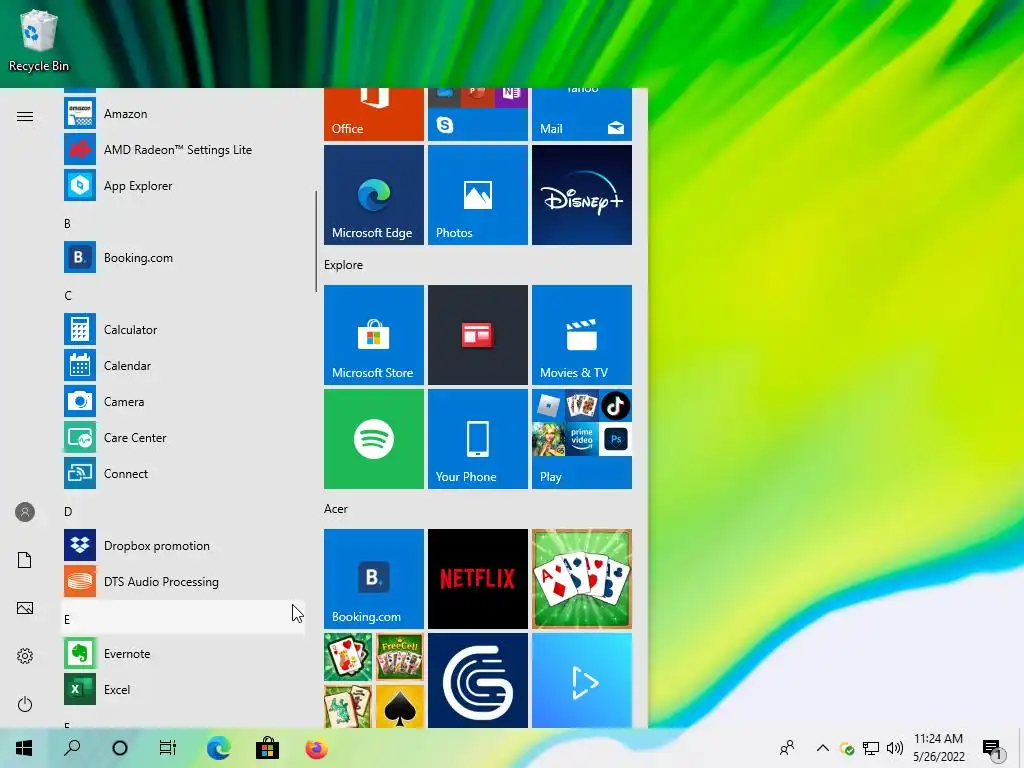Image resolution: width=1024 pixels, height=768 pixels.
Task: Open Booking.com in the app list
Action: 183,257
